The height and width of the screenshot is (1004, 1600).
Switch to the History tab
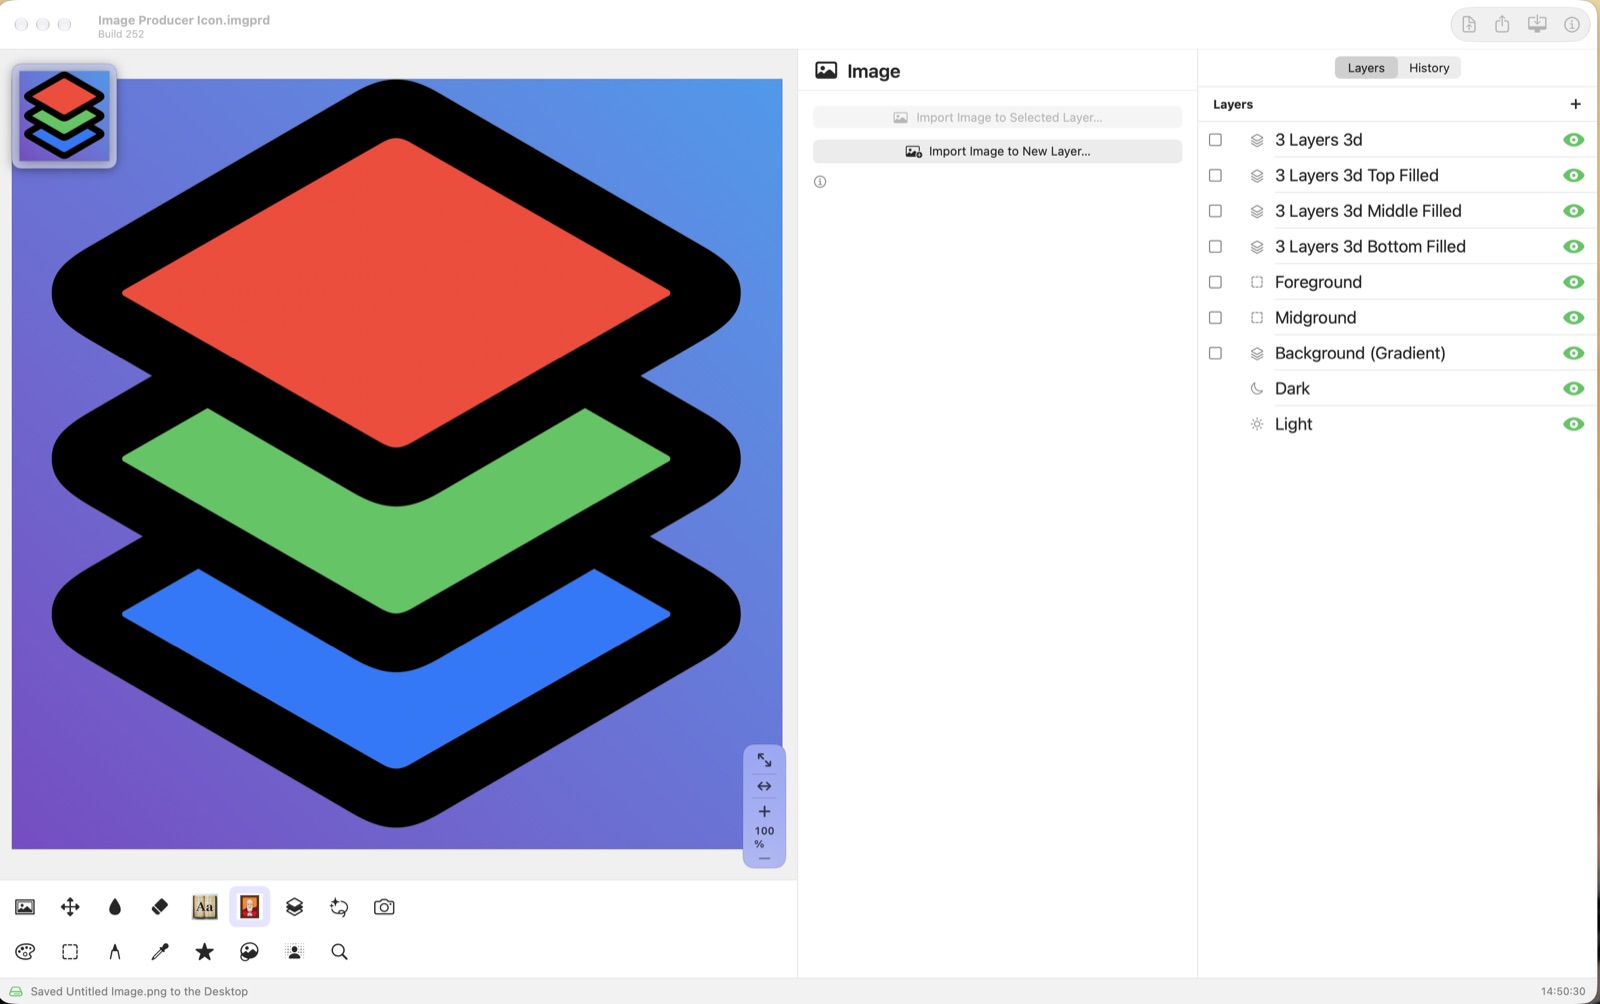(1429, 68)
